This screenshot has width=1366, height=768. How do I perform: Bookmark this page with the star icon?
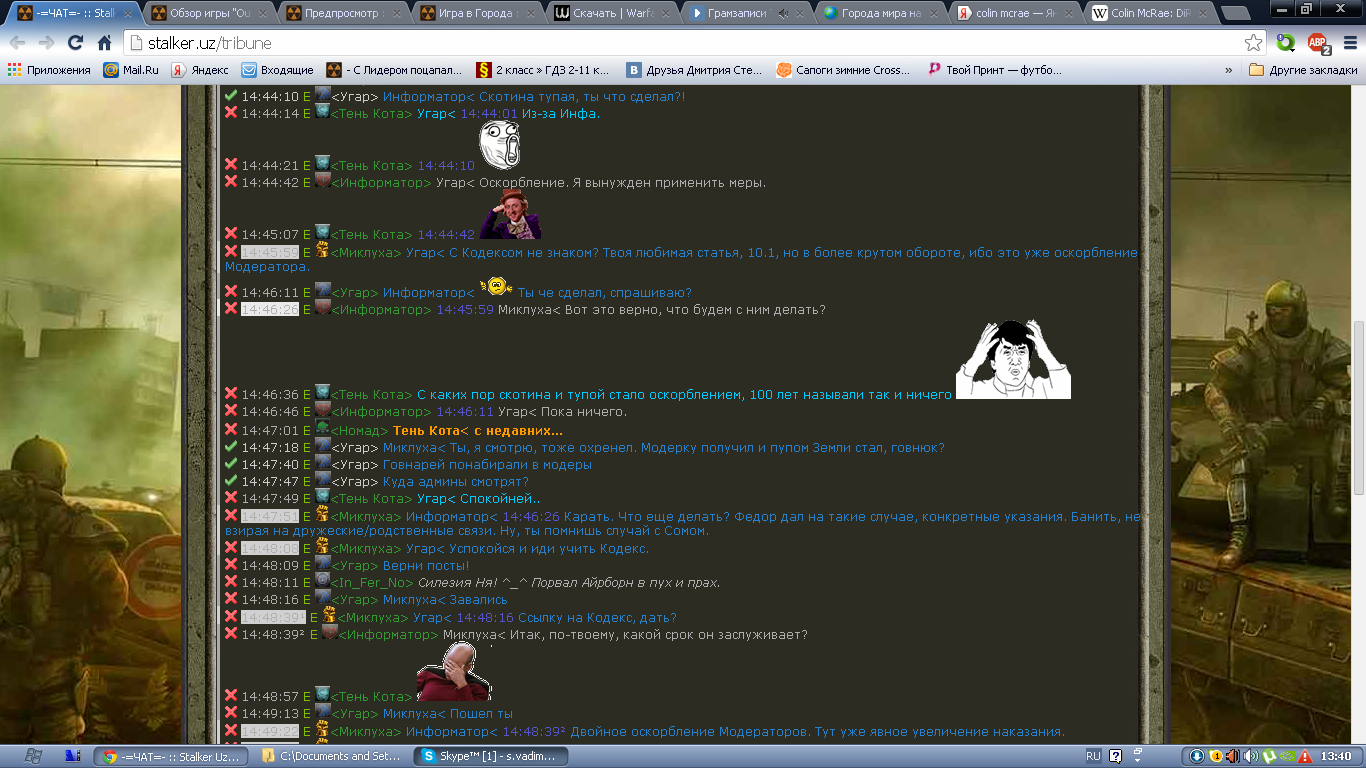1253,43
